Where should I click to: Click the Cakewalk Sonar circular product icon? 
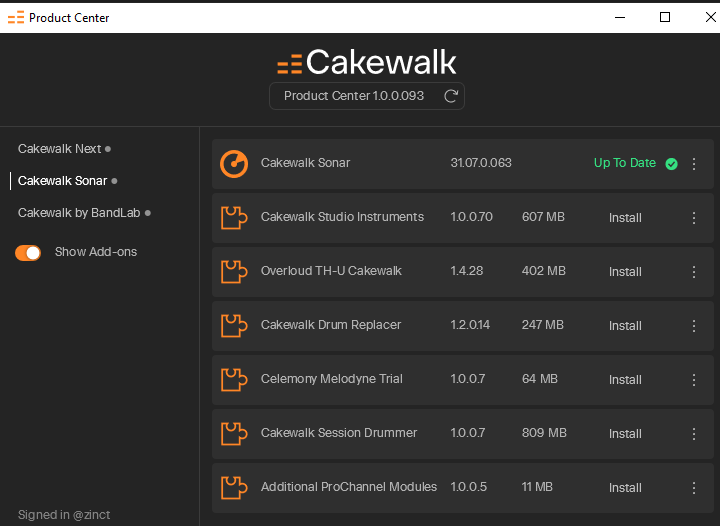[234, 164]
